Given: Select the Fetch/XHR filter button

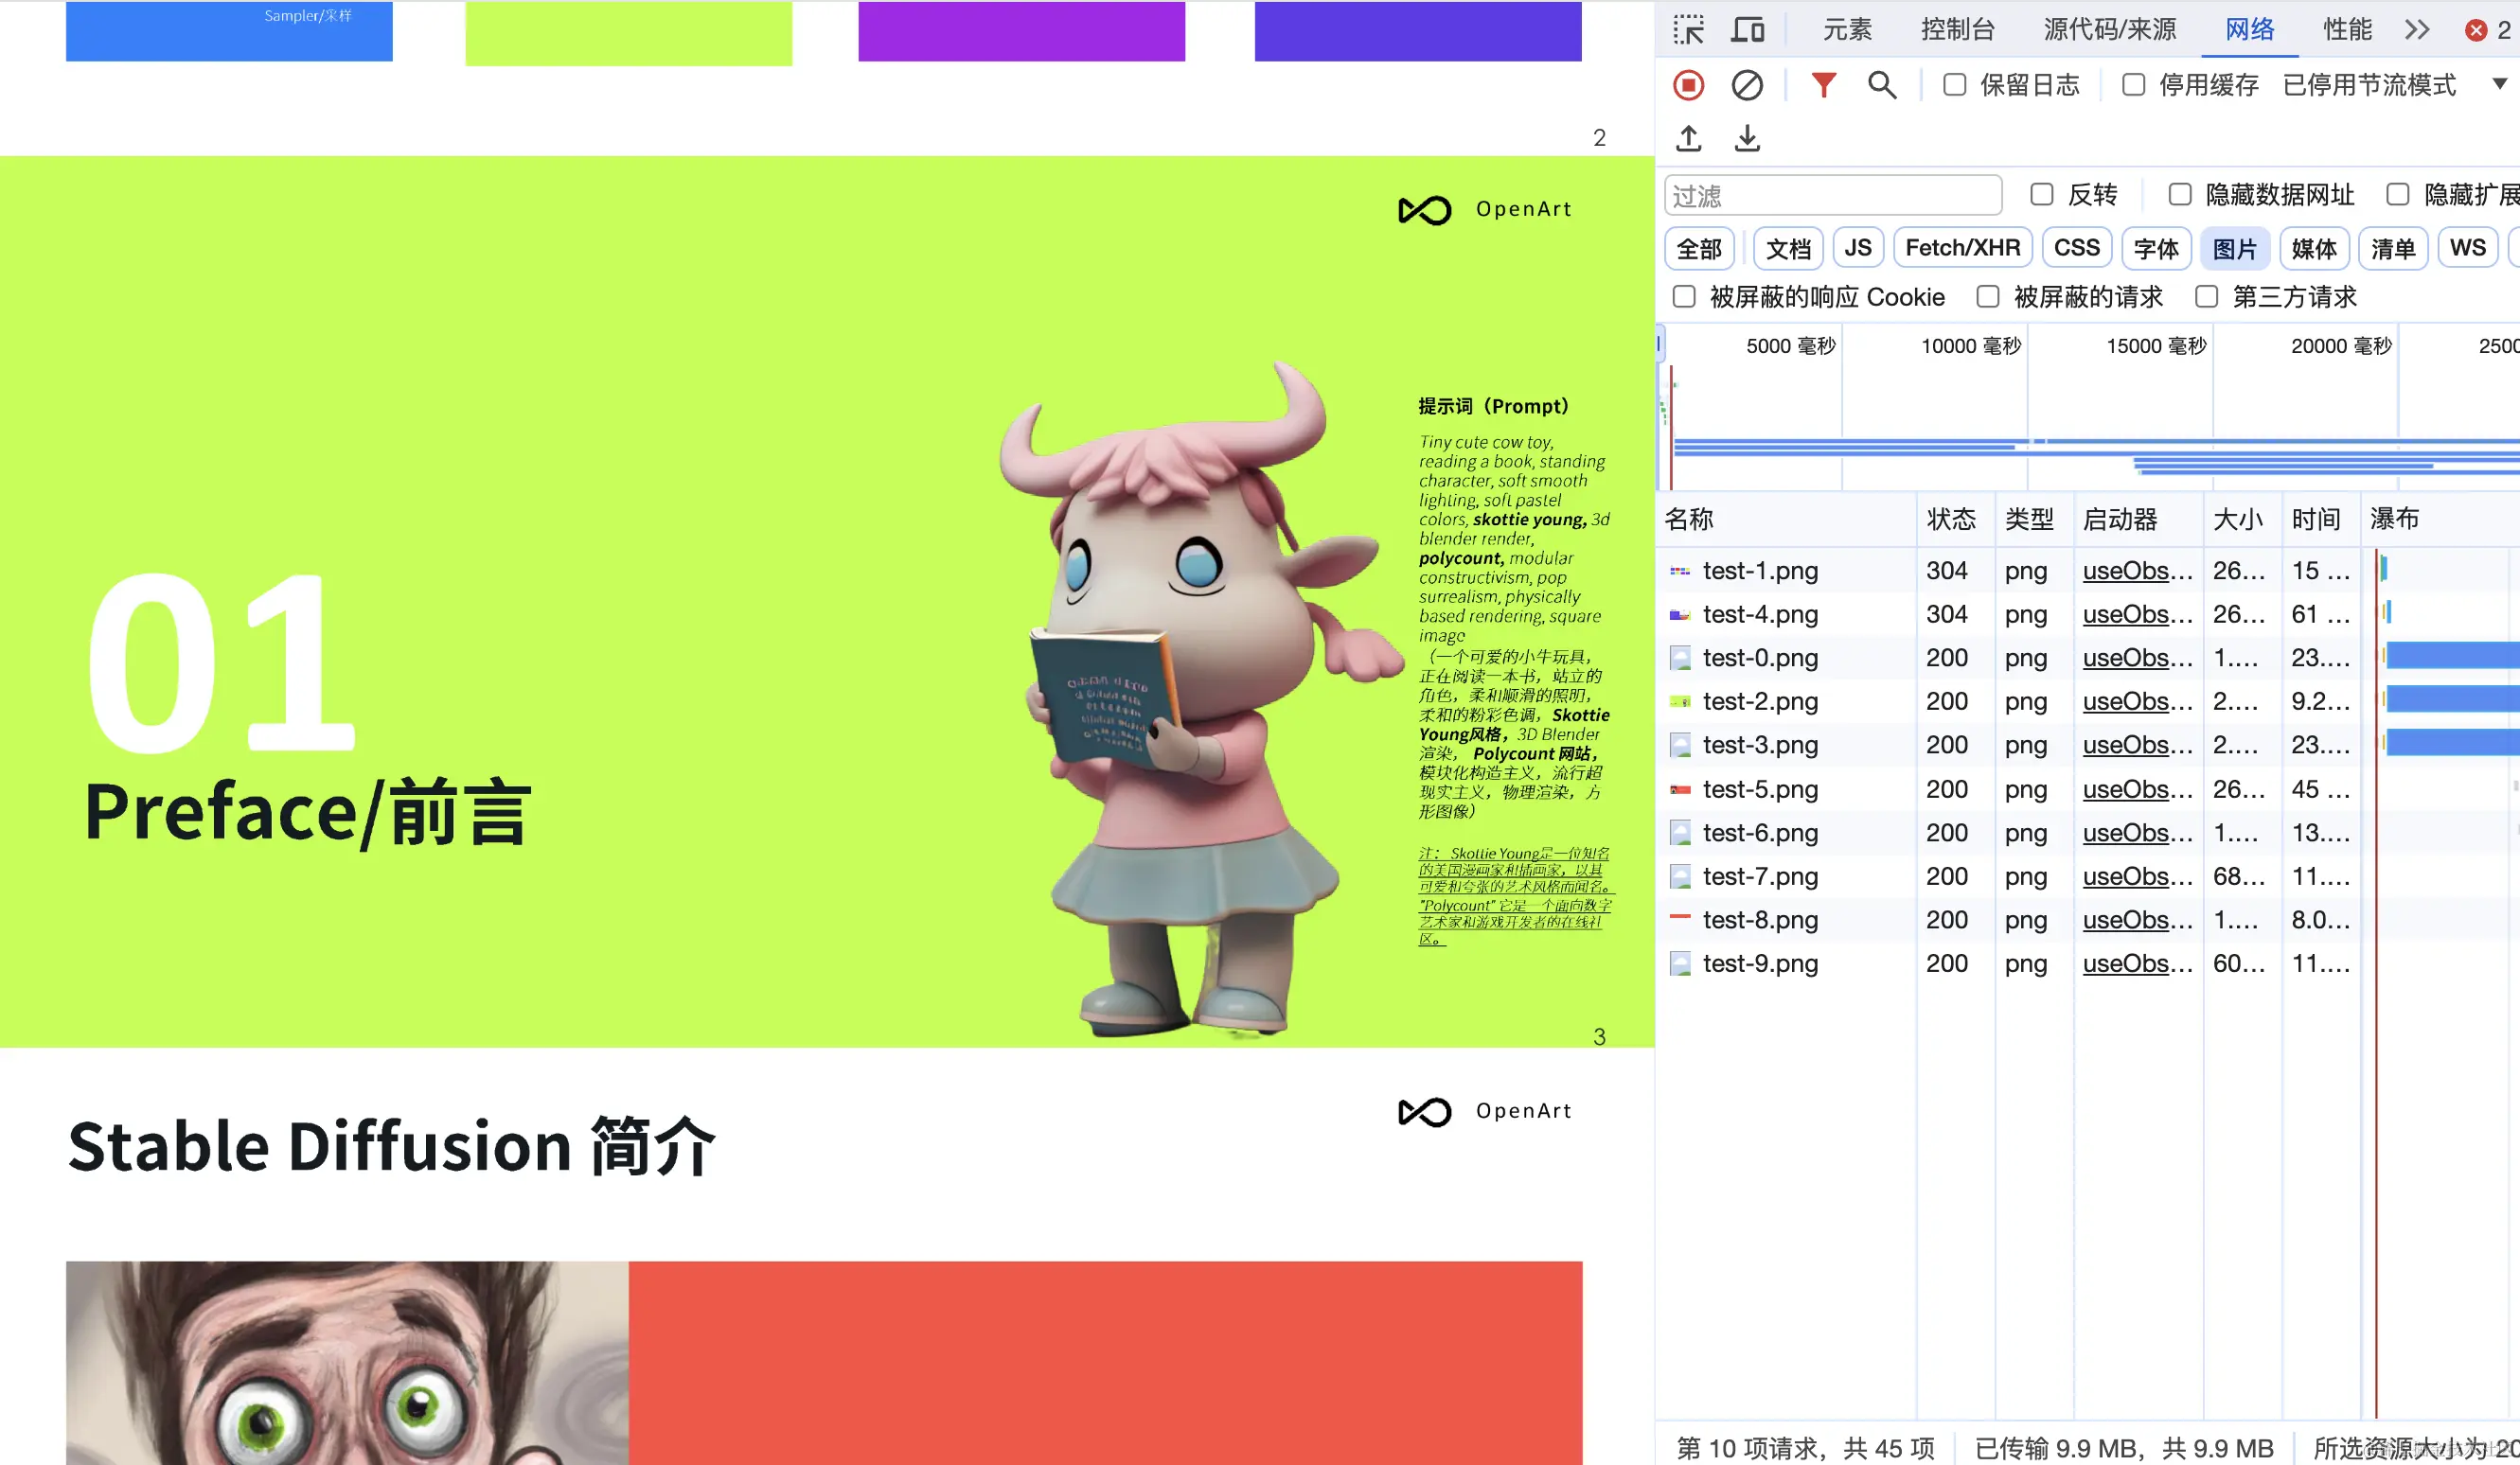Looking at the screenshot, I should point(1962,248).
